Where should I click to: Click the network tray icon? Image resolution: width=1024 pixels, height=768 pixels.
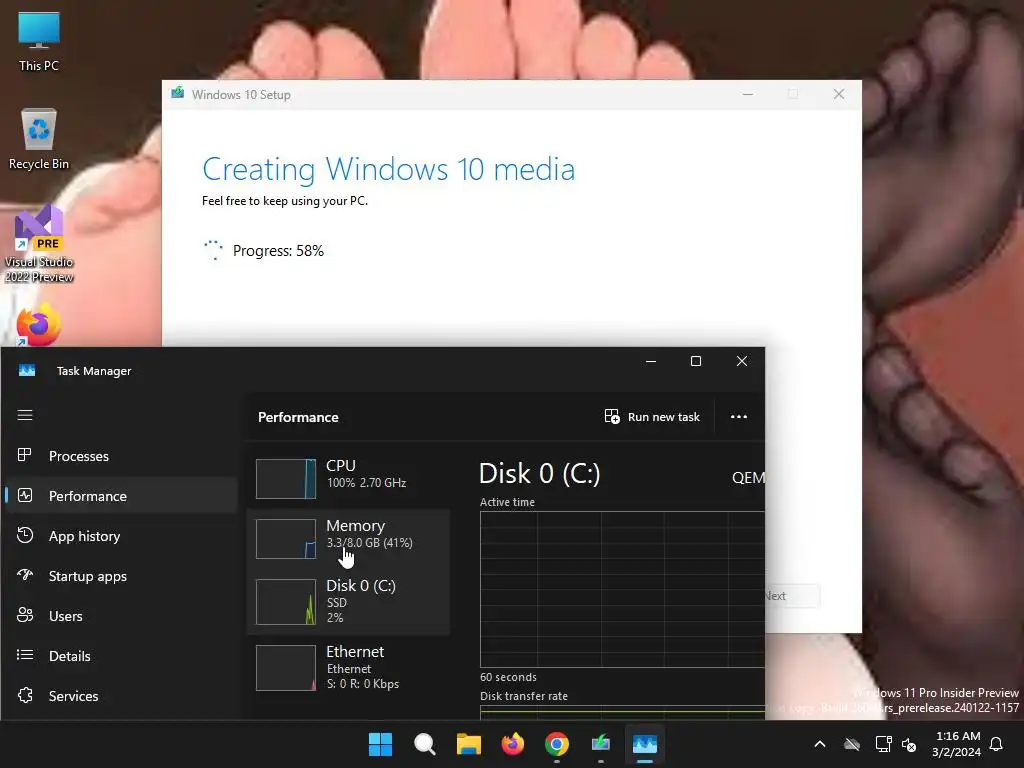pos(883,744)
